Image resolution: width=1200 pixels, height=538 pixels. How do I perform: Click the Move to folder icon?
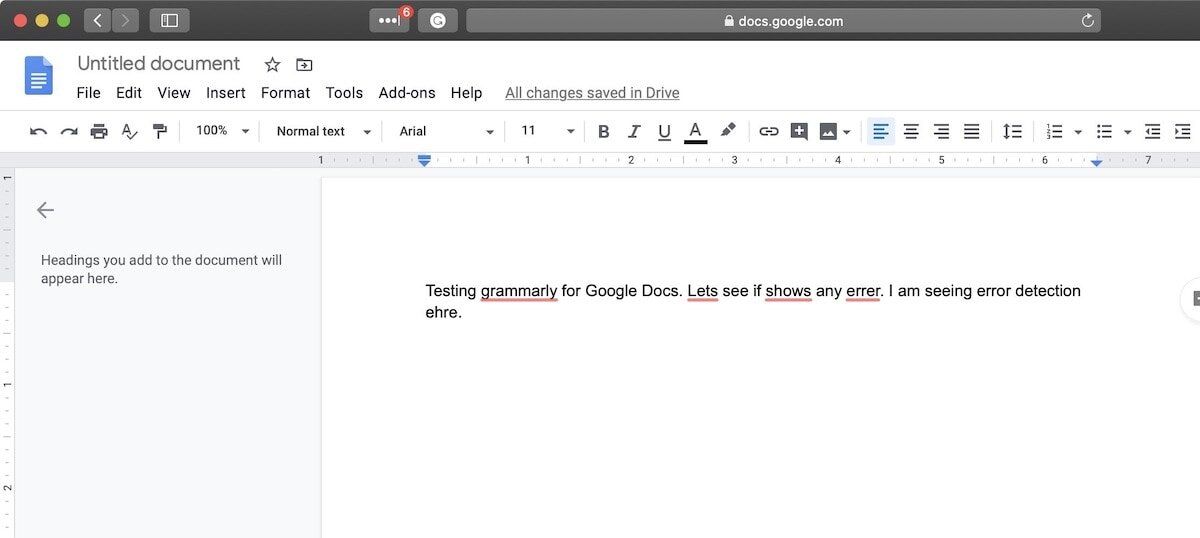(304, 65)
